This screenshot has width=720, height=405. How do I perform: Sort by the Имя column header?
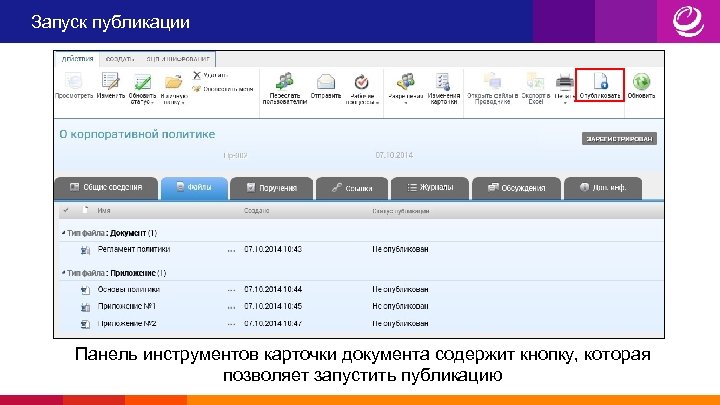coord(104,210)
